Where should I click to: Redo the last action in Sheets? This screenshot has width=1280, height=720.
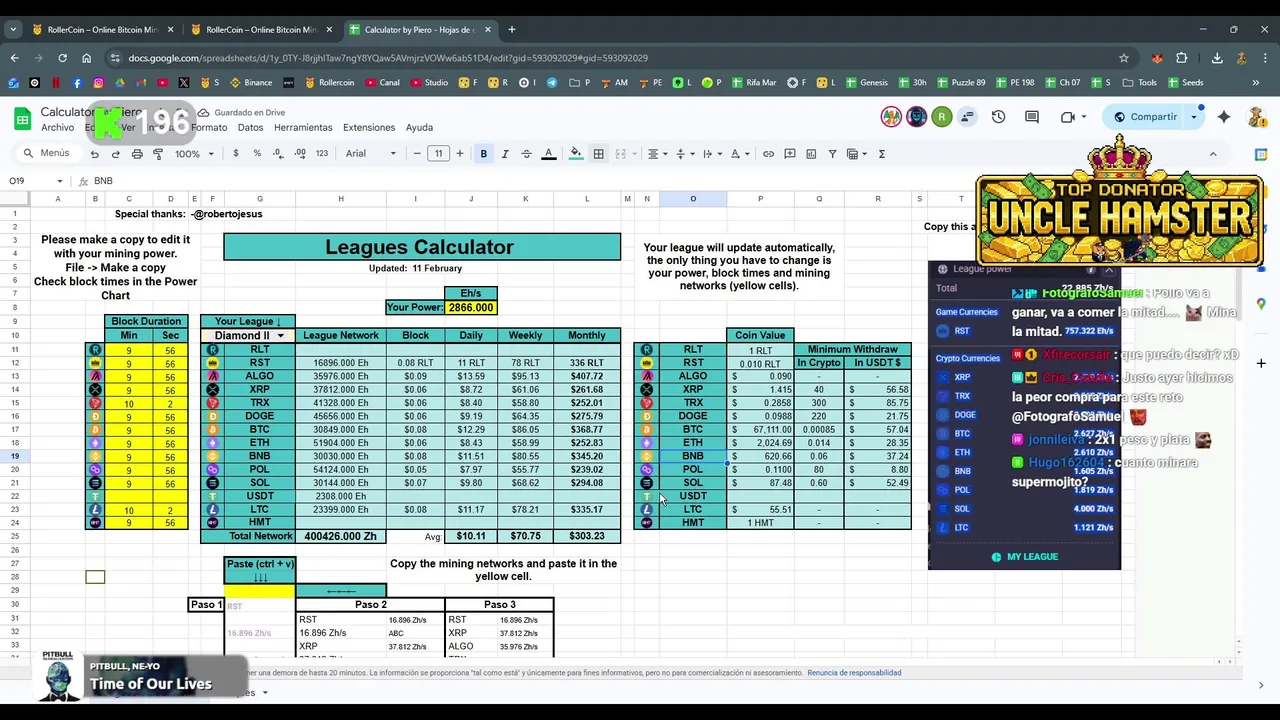click(x=115, y=154)
